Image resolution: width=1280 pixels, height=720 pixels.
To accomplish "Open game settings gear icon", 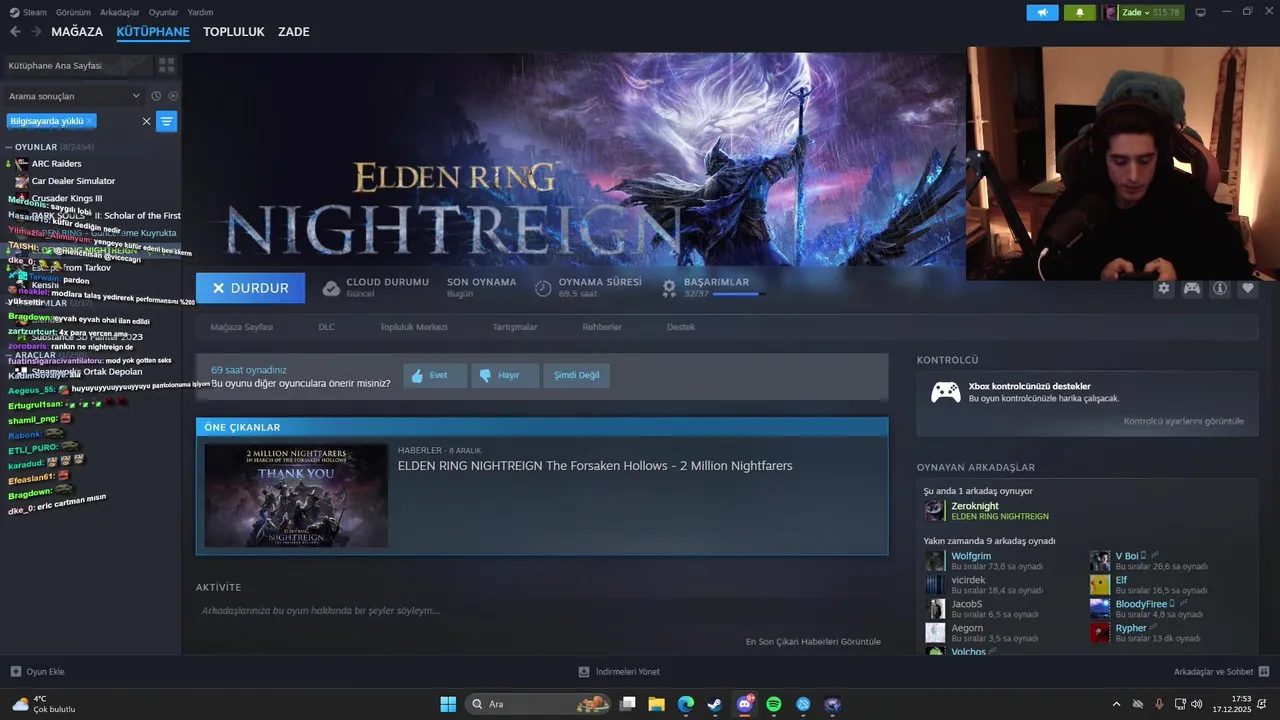I will 1163,288.
